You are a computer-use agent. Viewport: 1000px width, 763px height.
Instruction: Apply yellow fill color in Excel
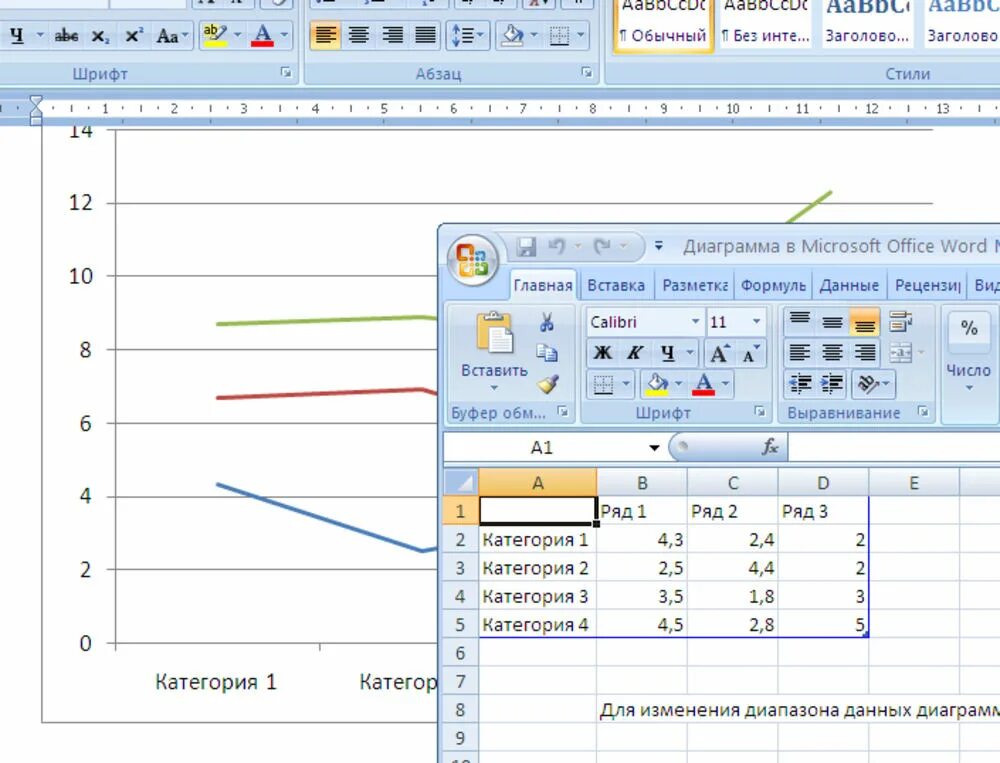pos(658,384)
